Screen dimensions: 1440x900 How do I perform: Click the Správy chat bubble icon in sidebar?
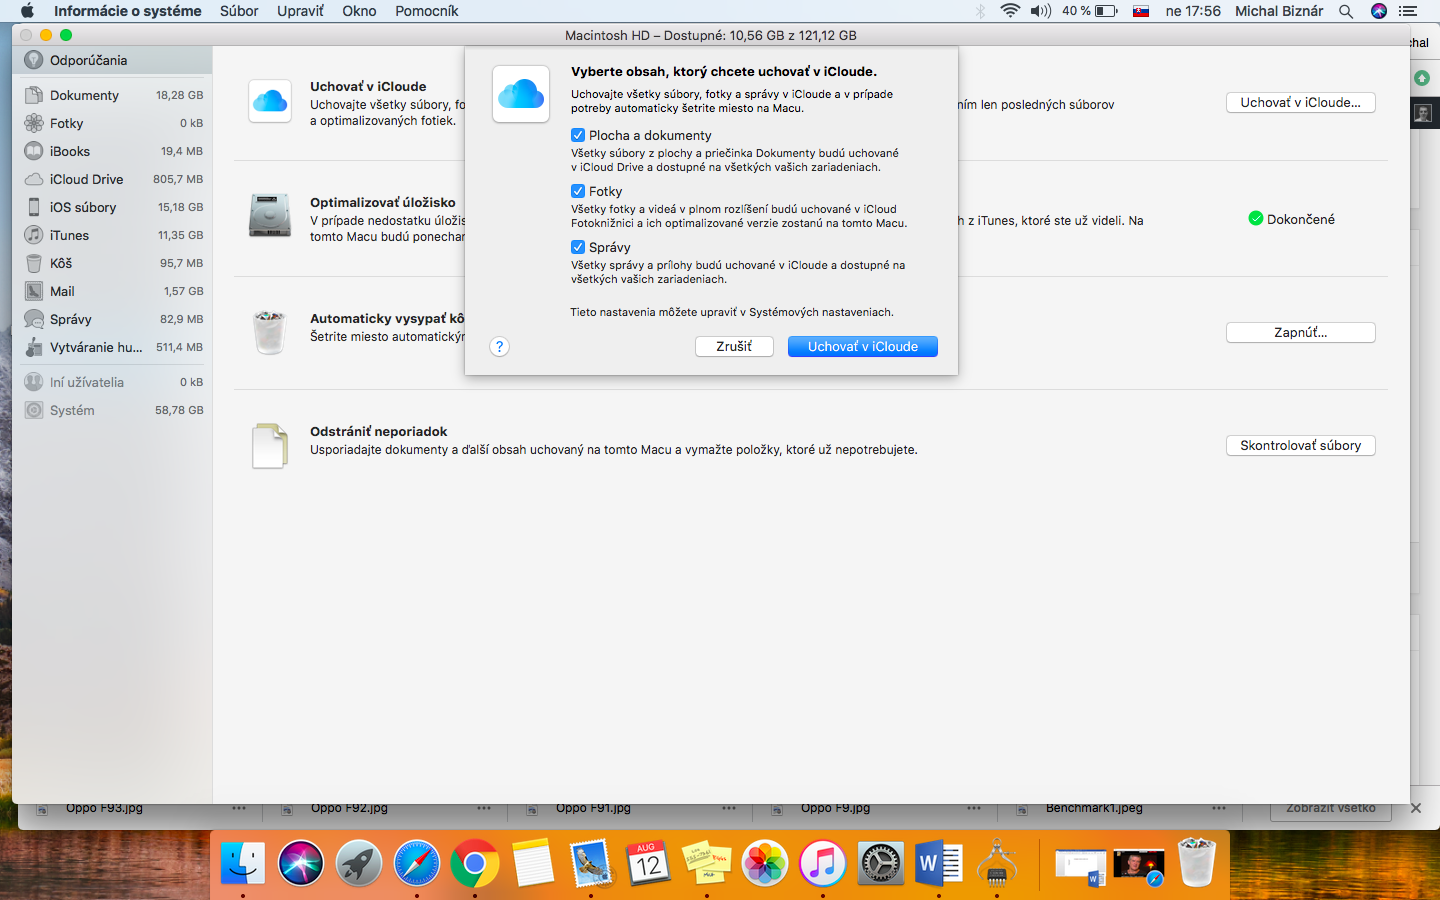click(34, 319)
